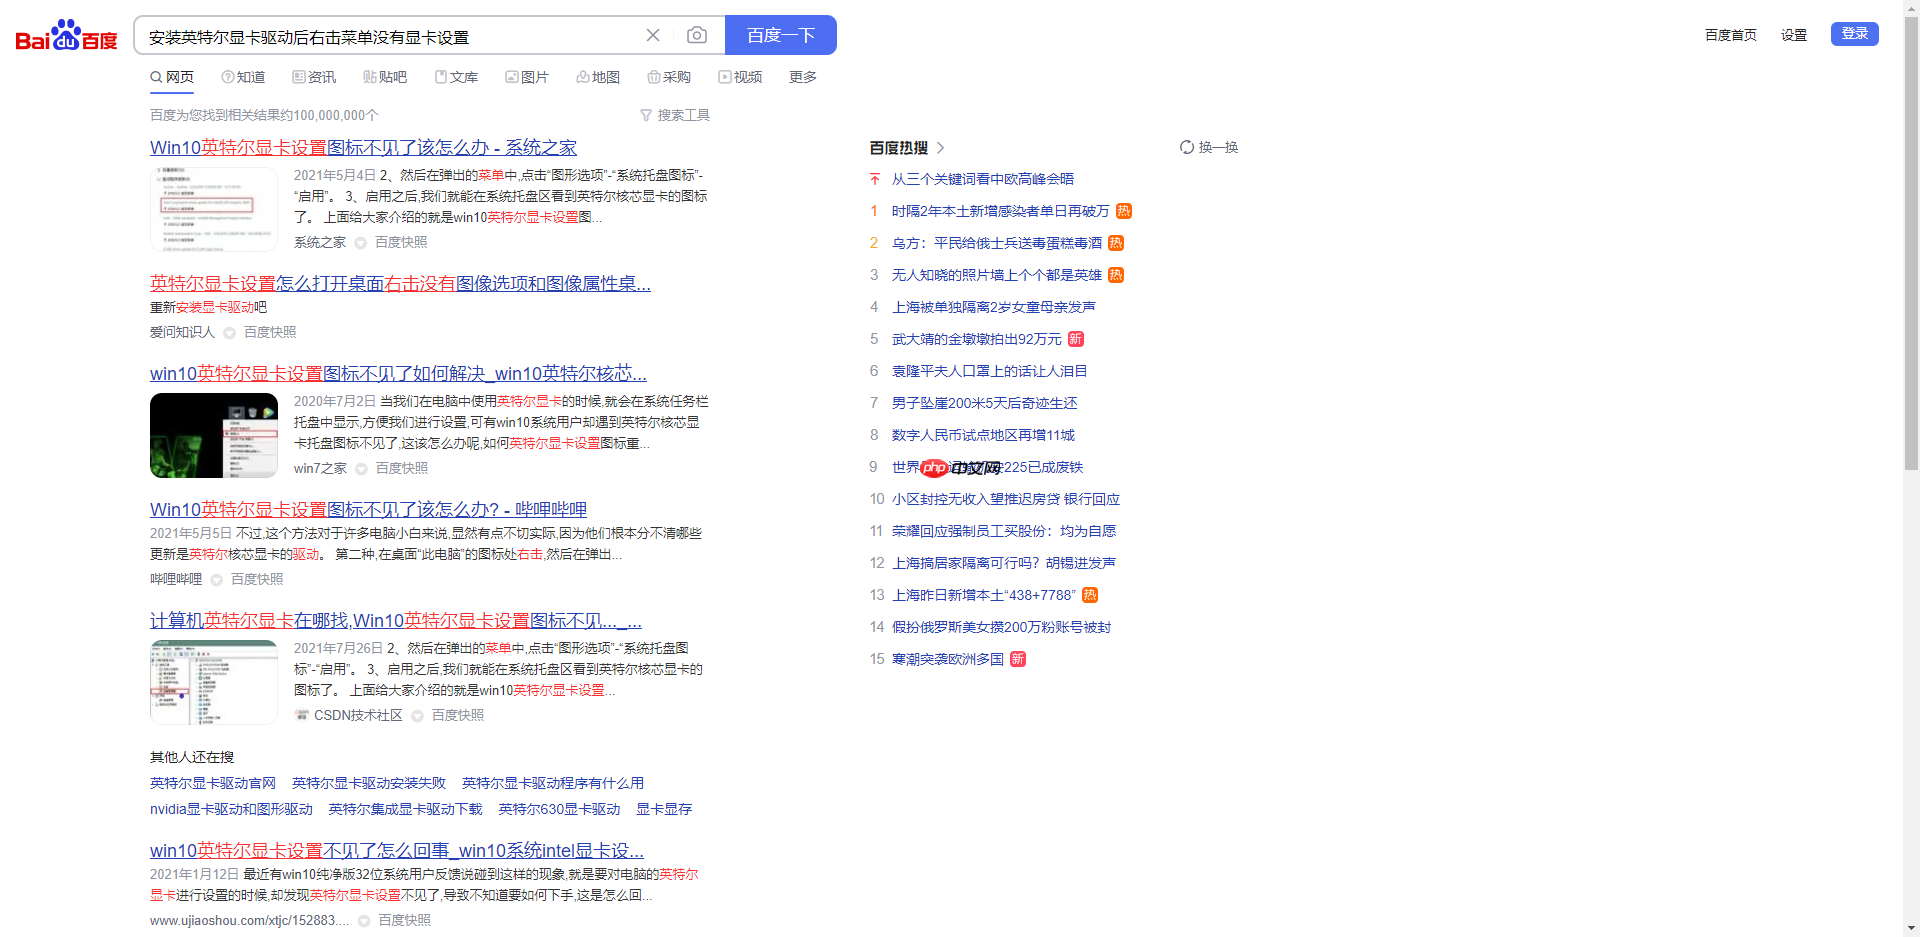Click related search 英特尔显卡驱动官网
The image size is (1920, 937).
212,783
